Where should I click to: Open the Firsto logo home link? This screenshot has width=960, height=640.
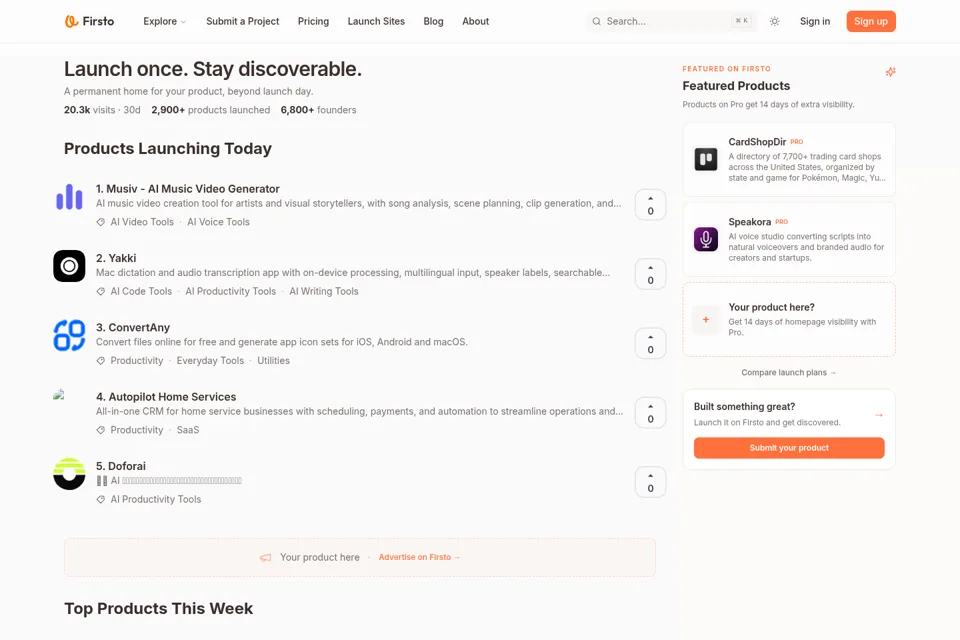tap(89, 21)
